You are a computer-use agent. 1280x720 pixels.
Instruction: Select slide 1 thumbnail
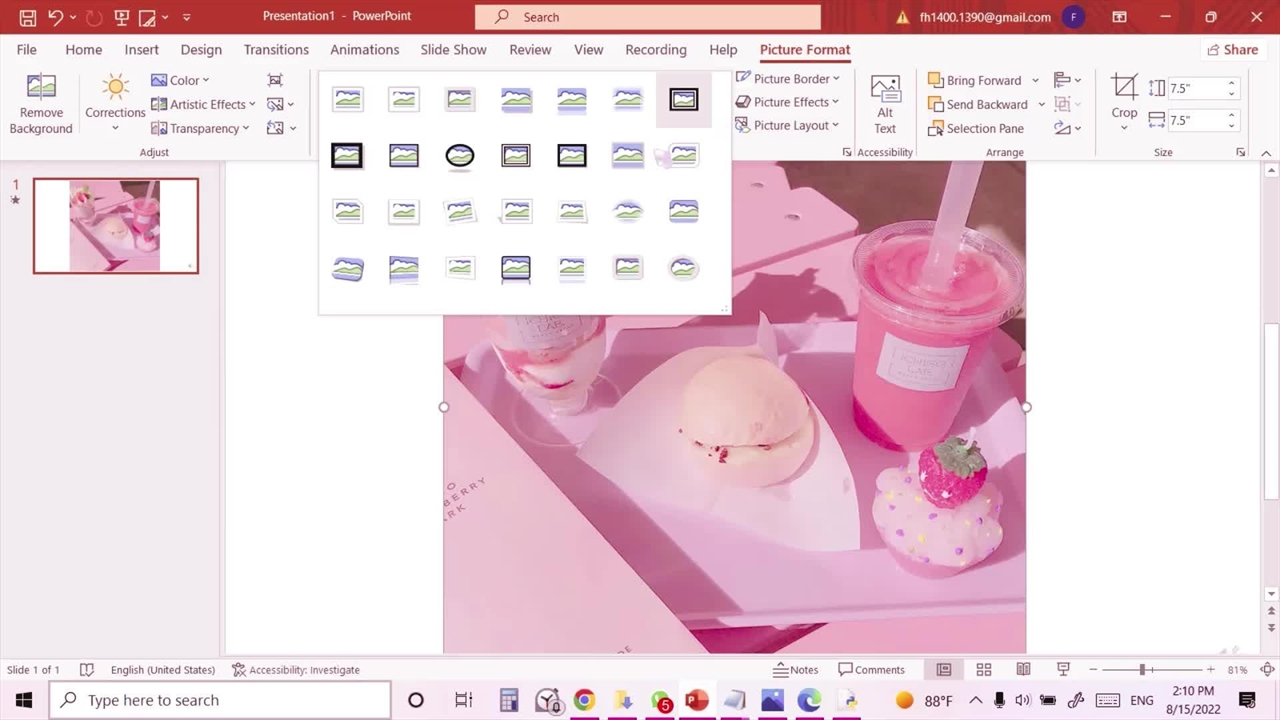click(x=116, y=226)
